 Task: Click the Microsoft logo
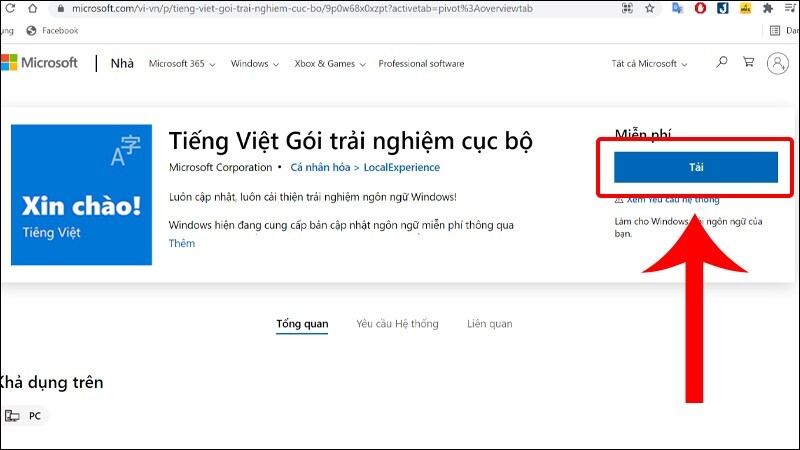pyautogui.click(x=39, y=63)
